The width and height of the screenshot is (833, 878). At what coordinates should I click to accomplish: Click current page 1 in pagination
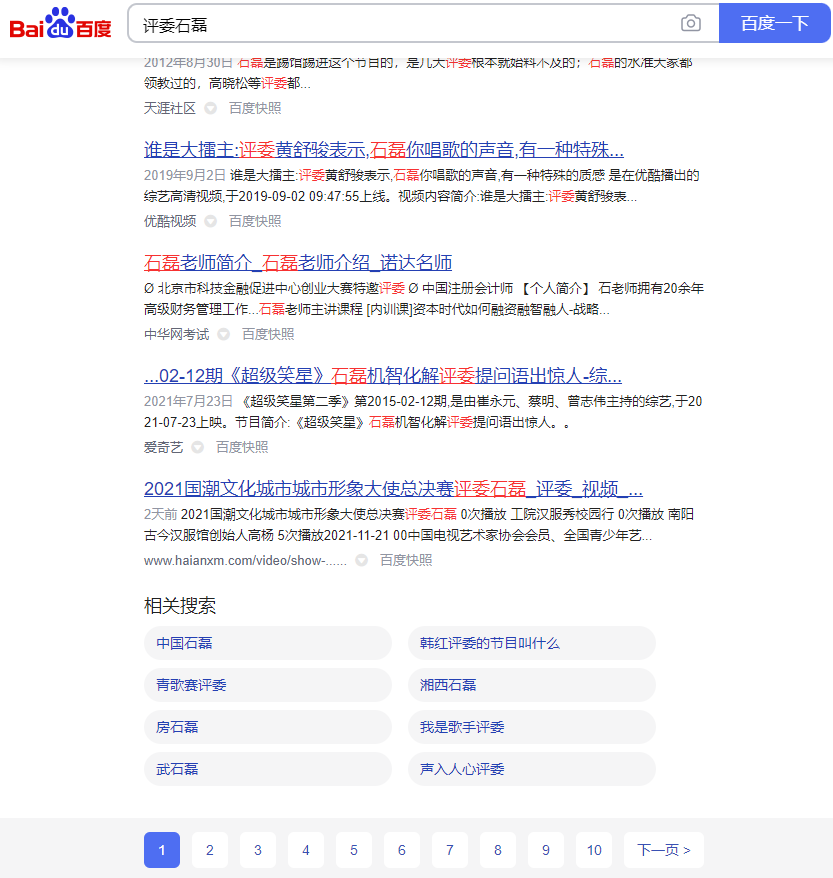pos(162,850)
